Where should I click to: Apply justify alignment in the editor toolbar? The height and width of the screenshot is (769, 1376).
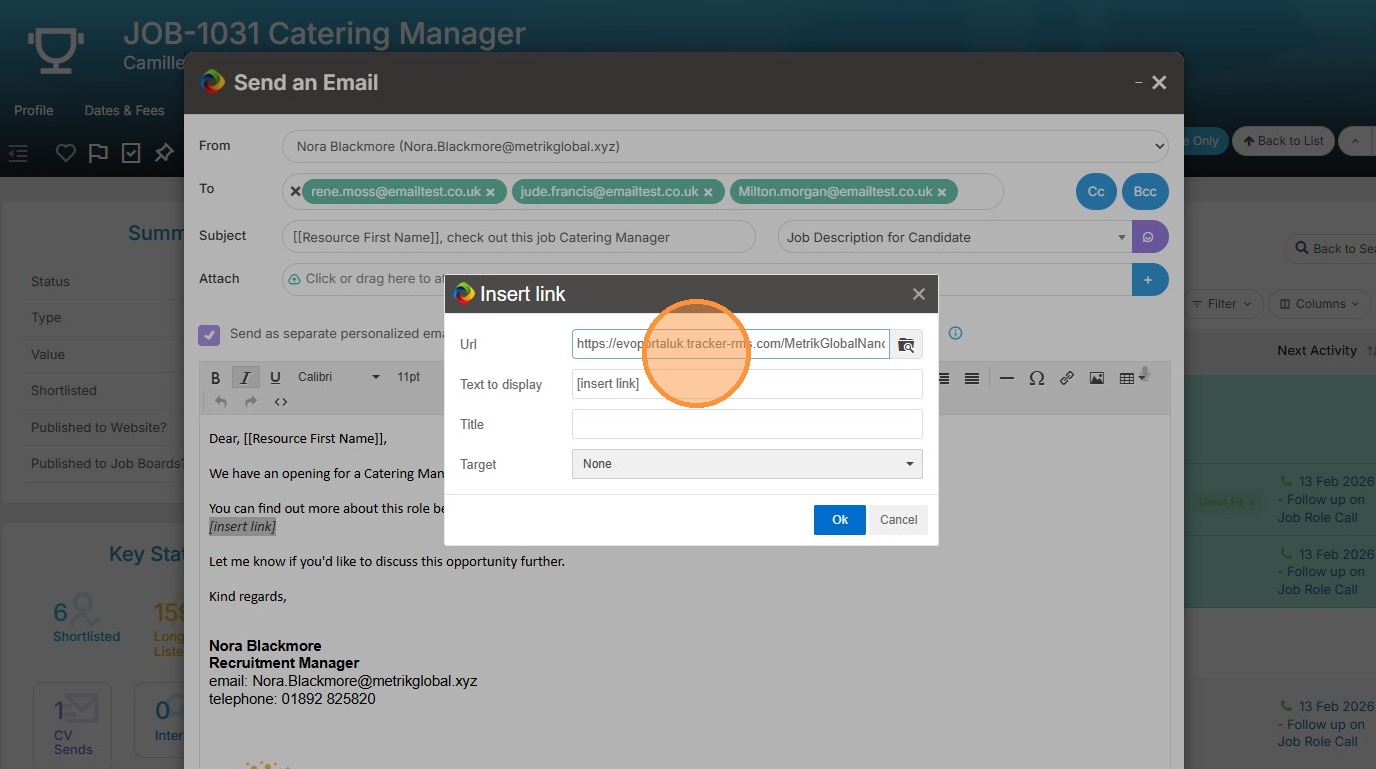972,378
